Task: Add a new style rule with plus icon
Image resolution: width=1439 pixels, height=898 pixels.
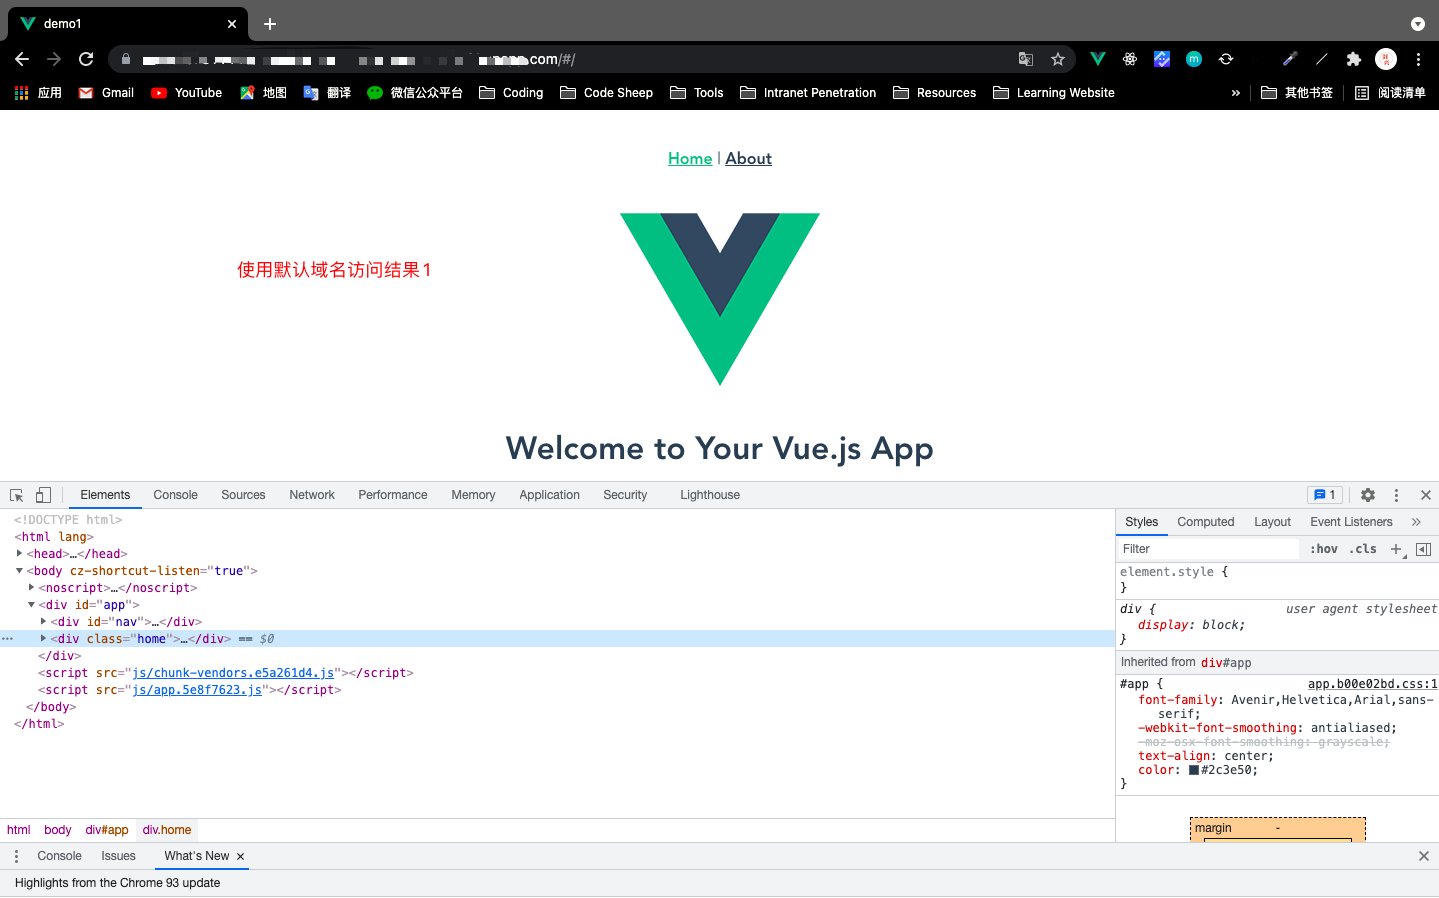Action: click(1396, 549)
